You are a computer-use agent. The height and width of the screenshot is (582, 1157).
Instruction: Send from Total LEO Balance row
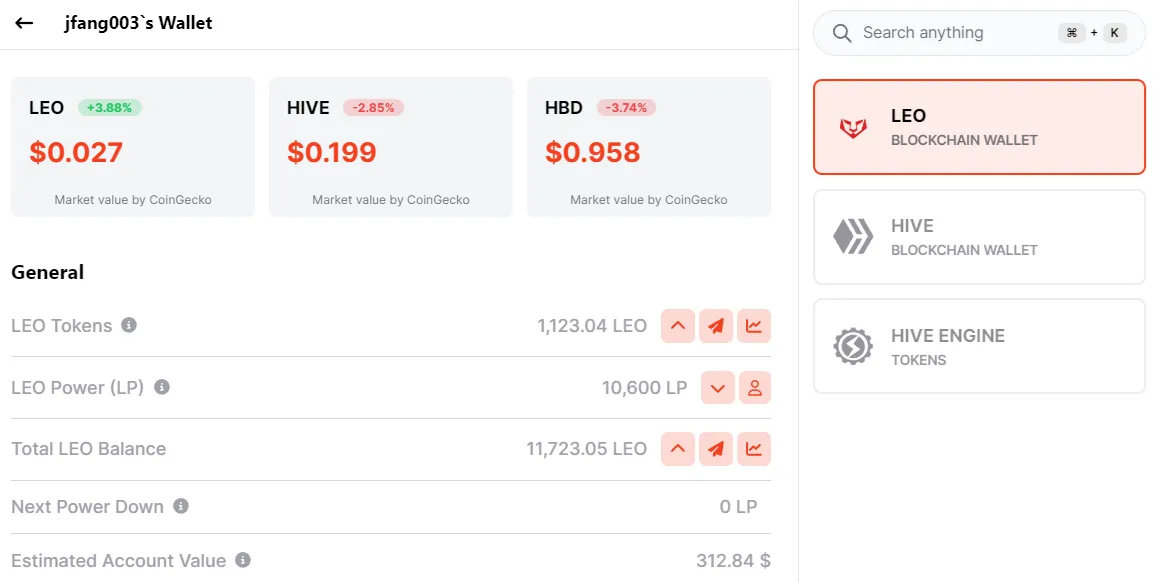pos(716,448)
